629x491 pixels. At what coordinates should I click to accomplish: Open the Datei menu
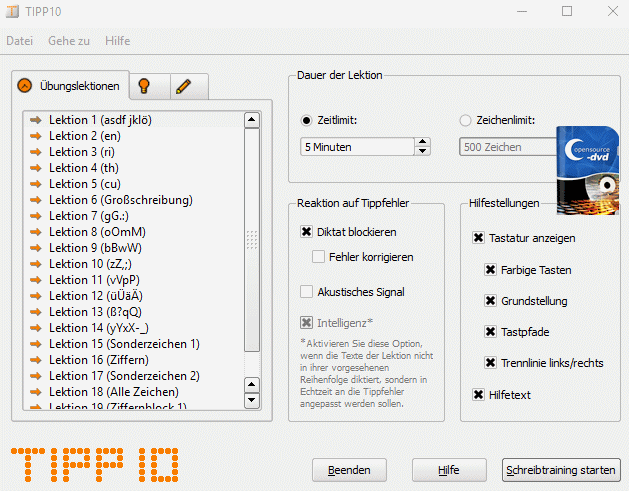20,41
